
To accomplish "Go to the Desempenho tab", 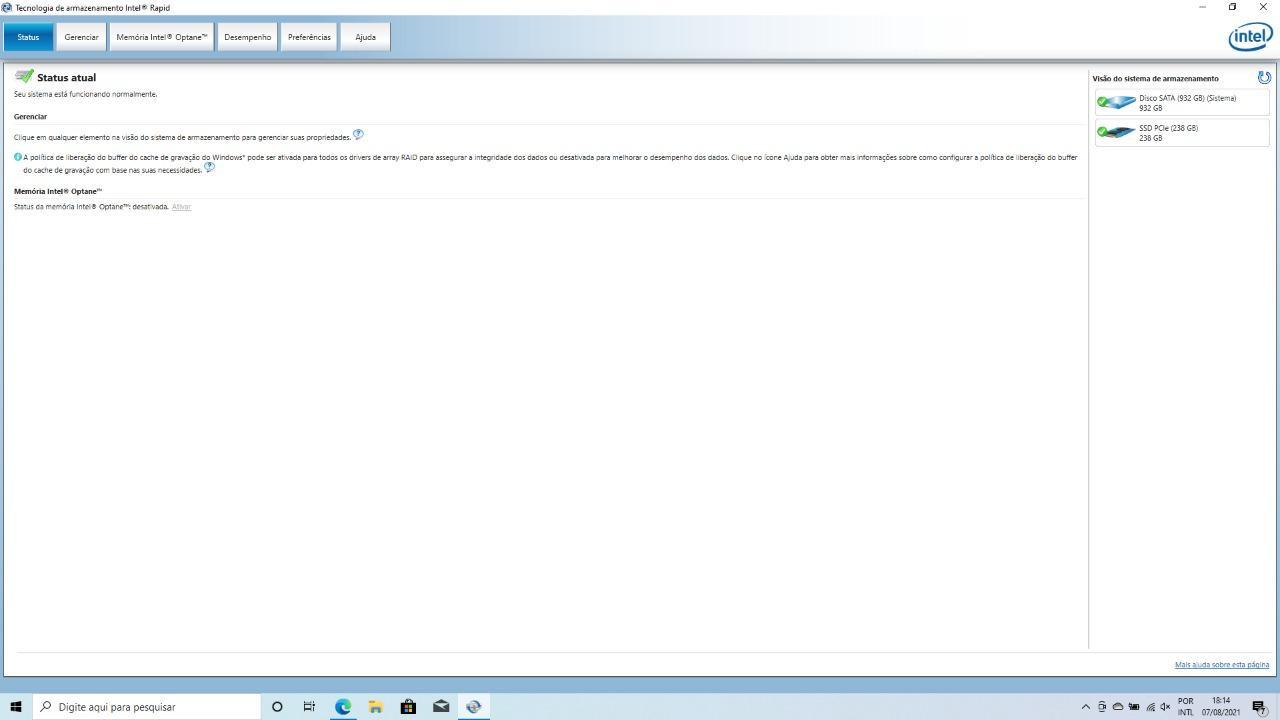I will point(247,37).
